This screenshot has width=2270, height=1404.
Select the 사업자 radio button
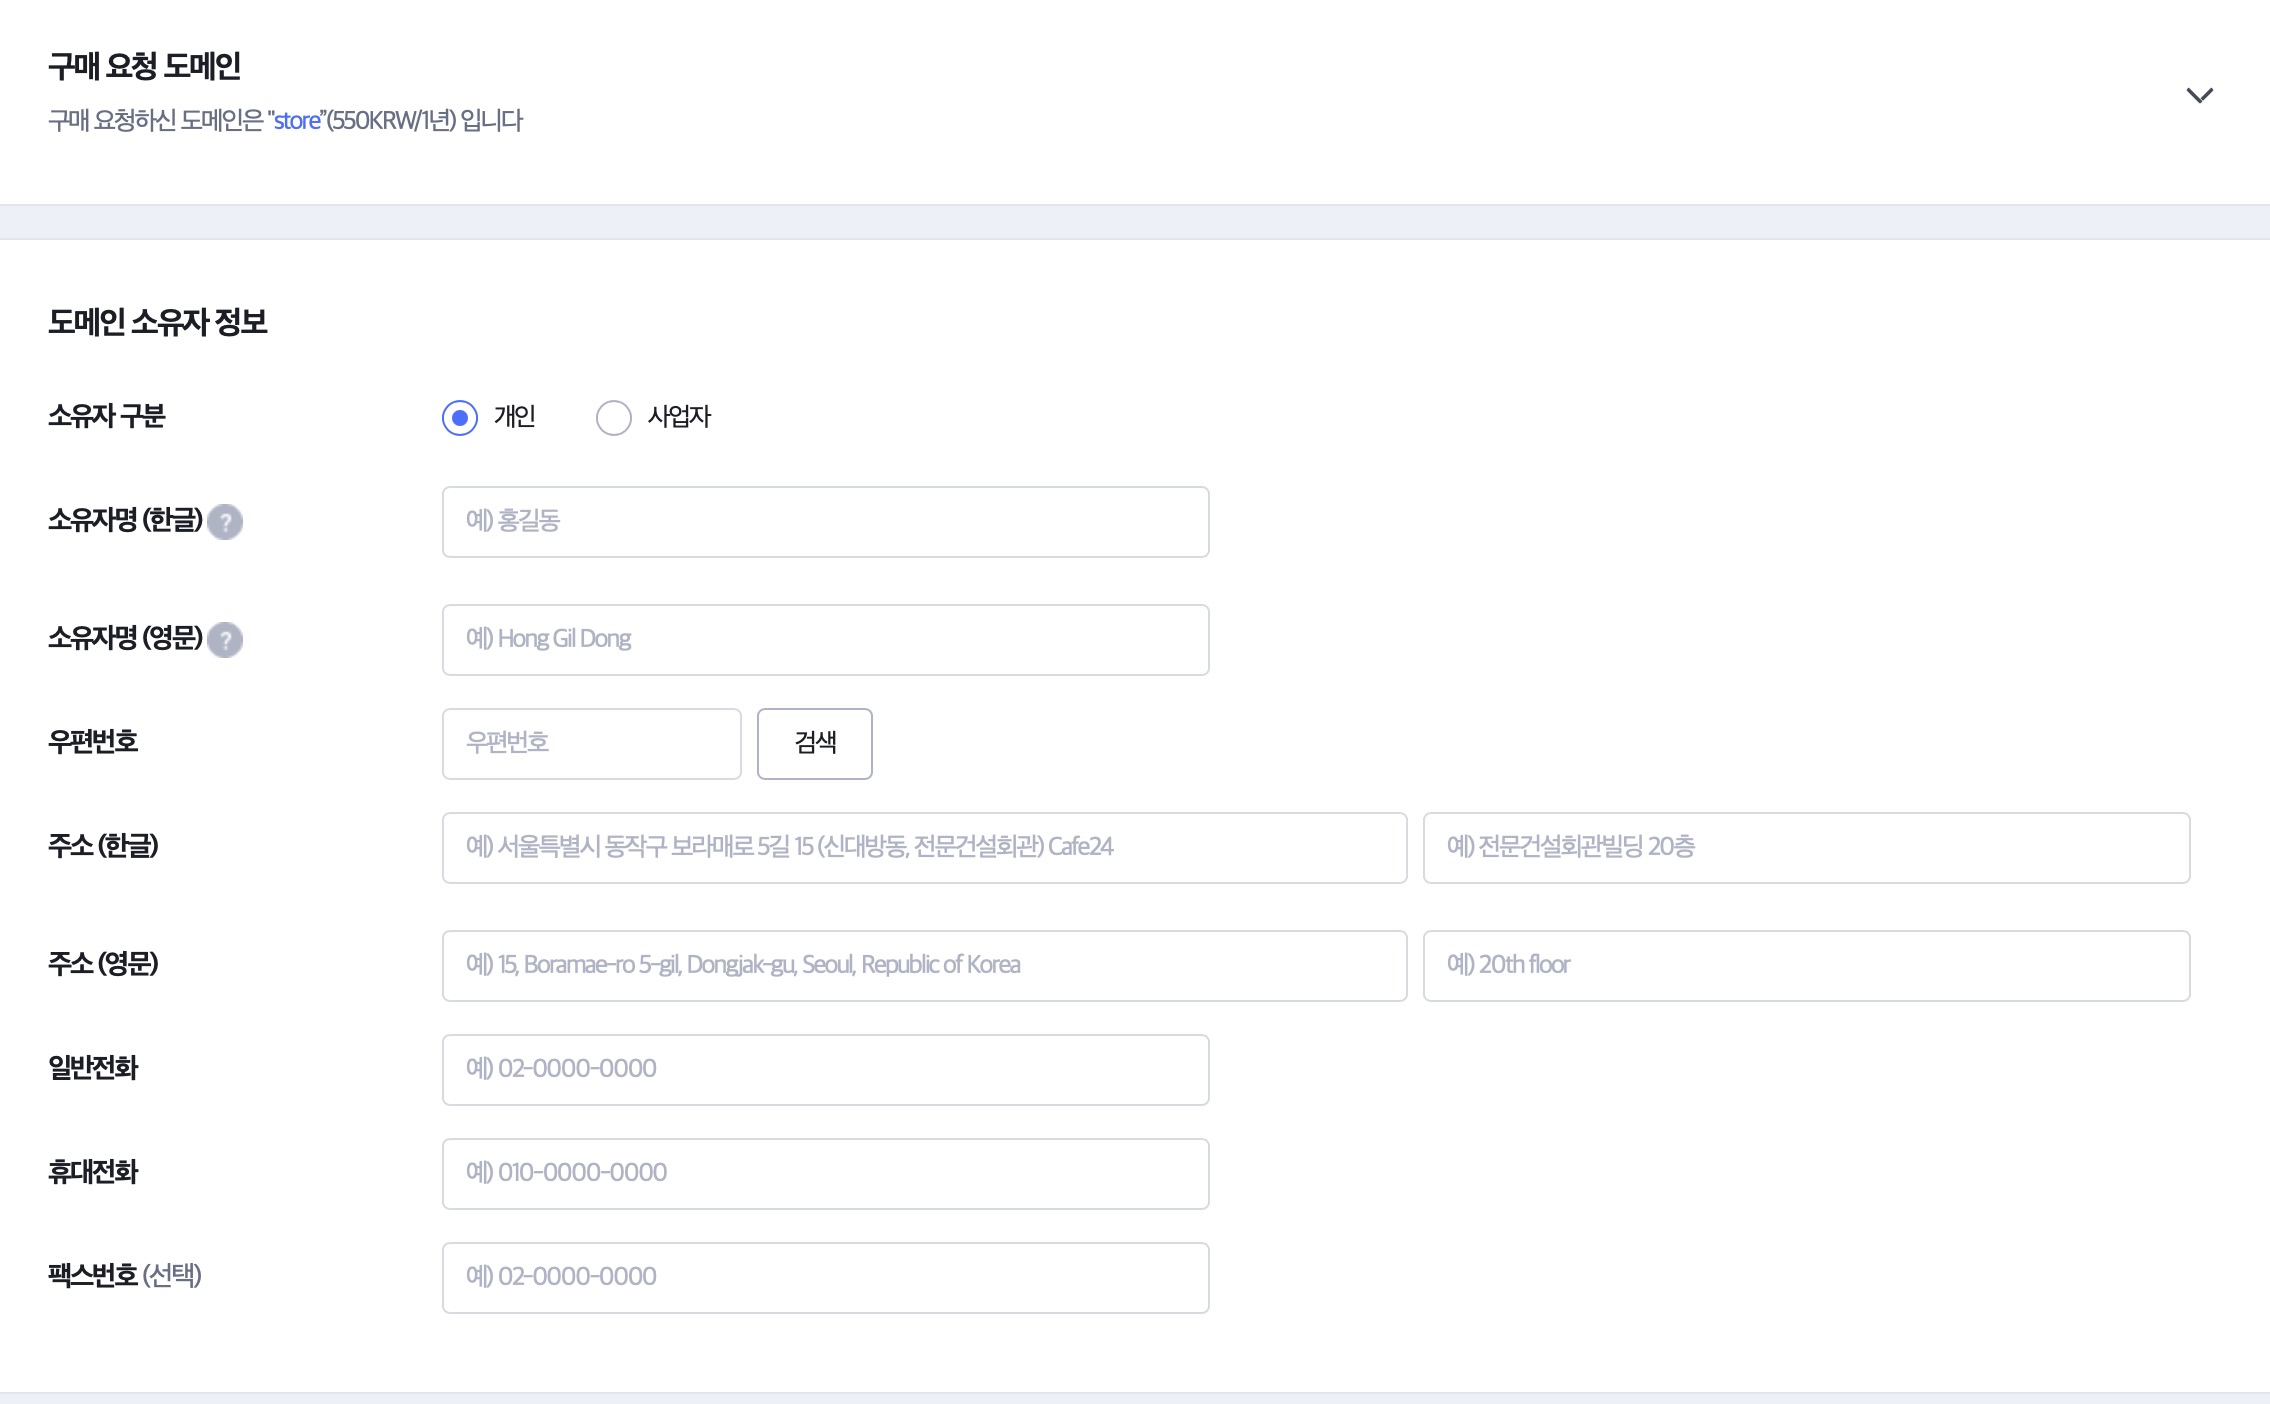[x=613, y=418]
